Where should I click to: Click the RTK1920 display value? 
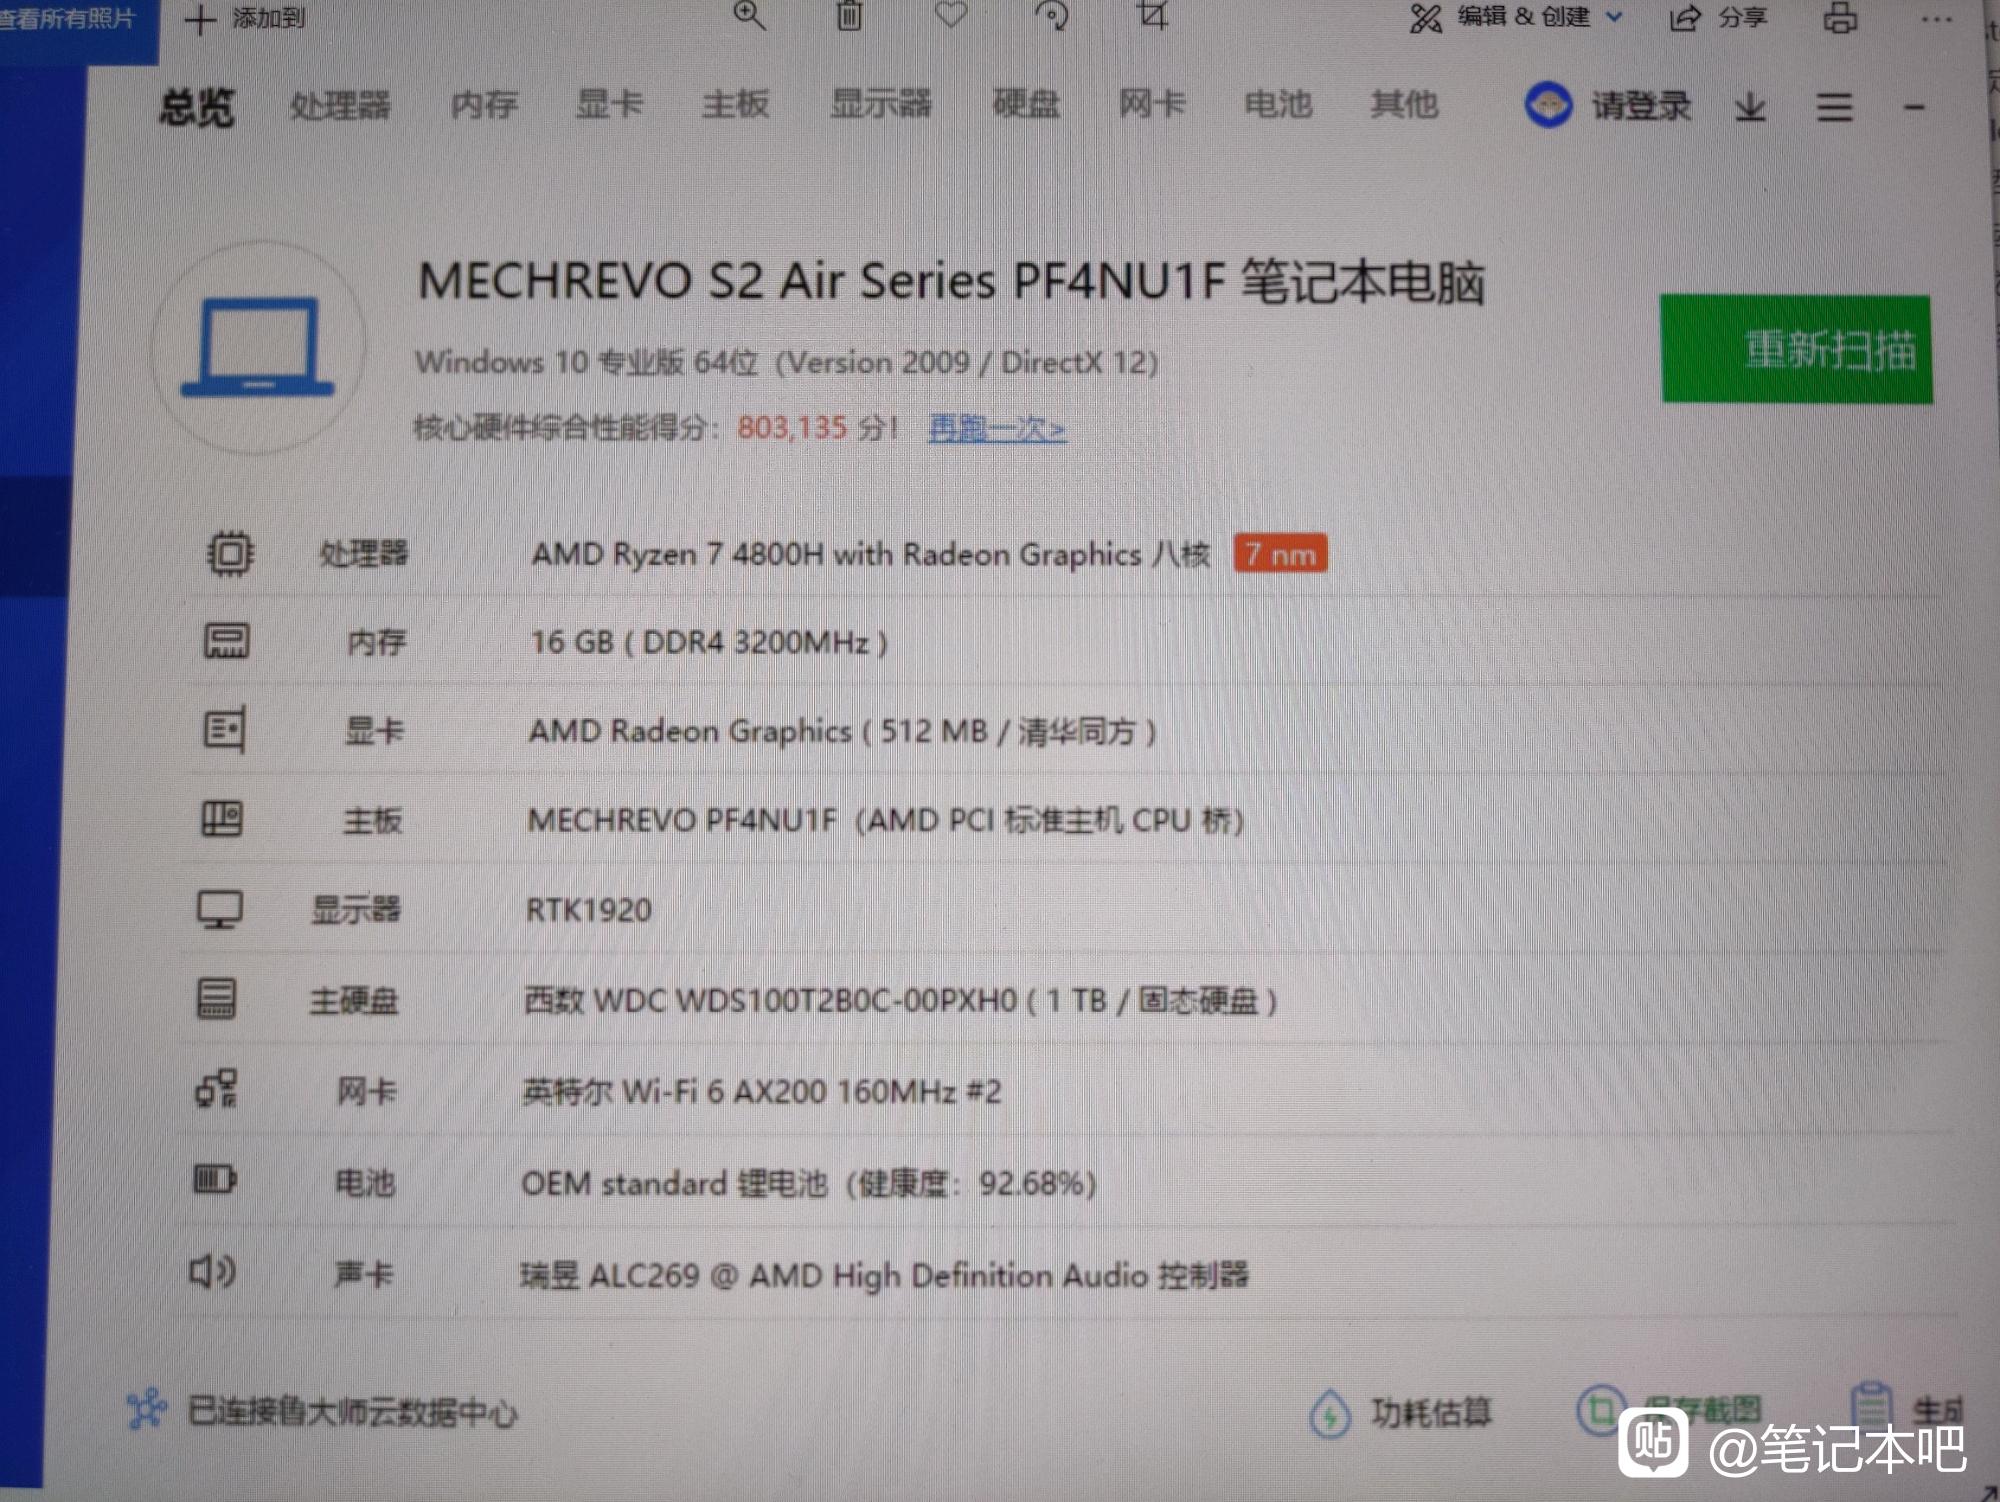point(589,910)
